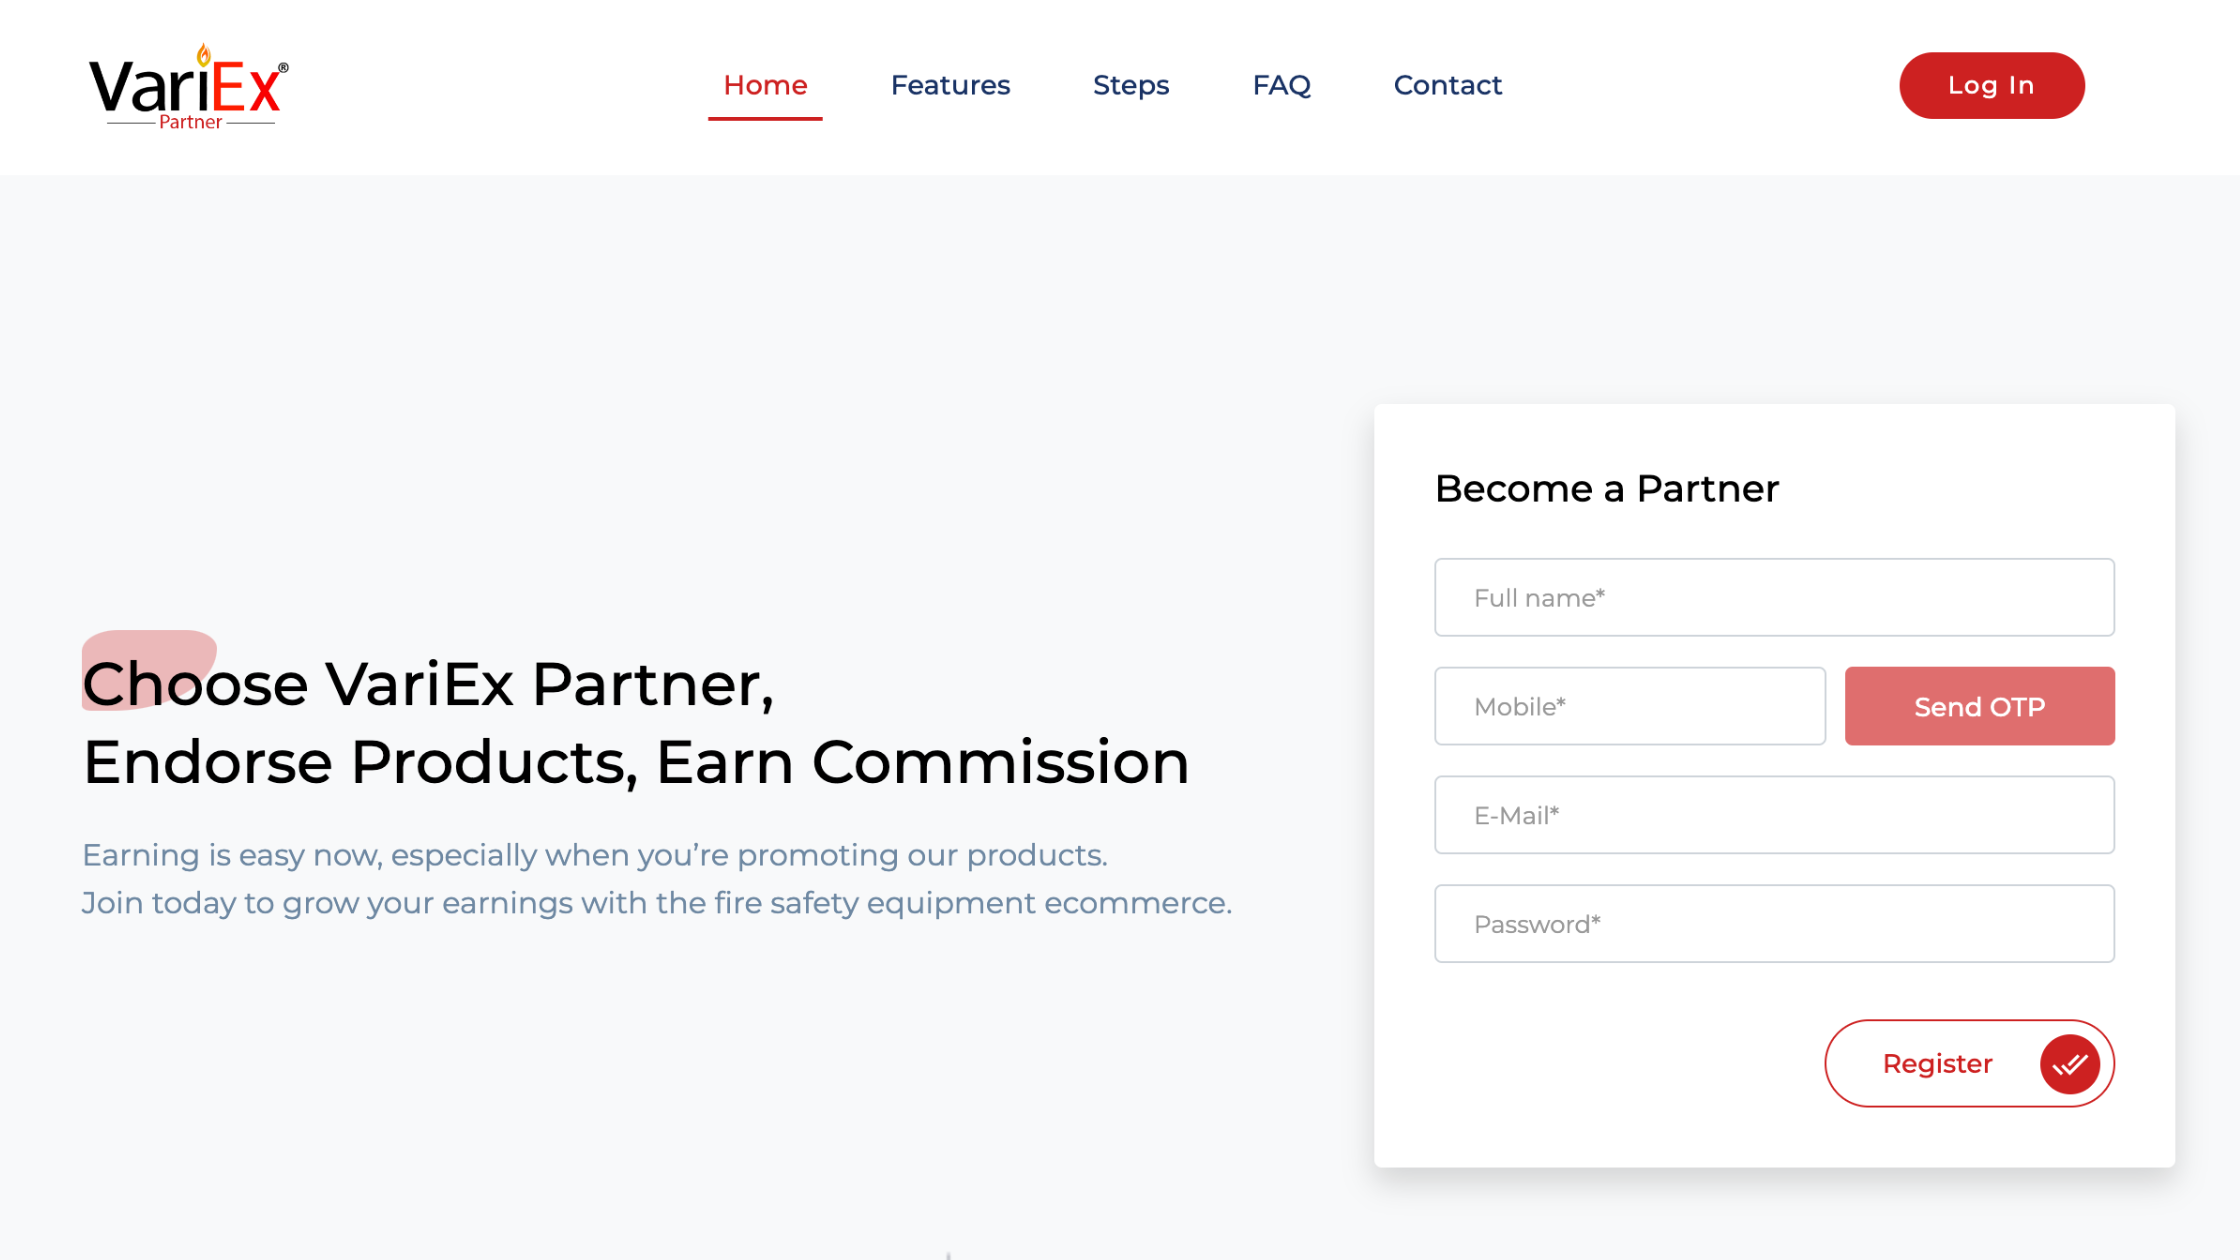
Task: Click the "Earning is easy now" sentence
Action: pyautogui.click(x=594, y=856)
